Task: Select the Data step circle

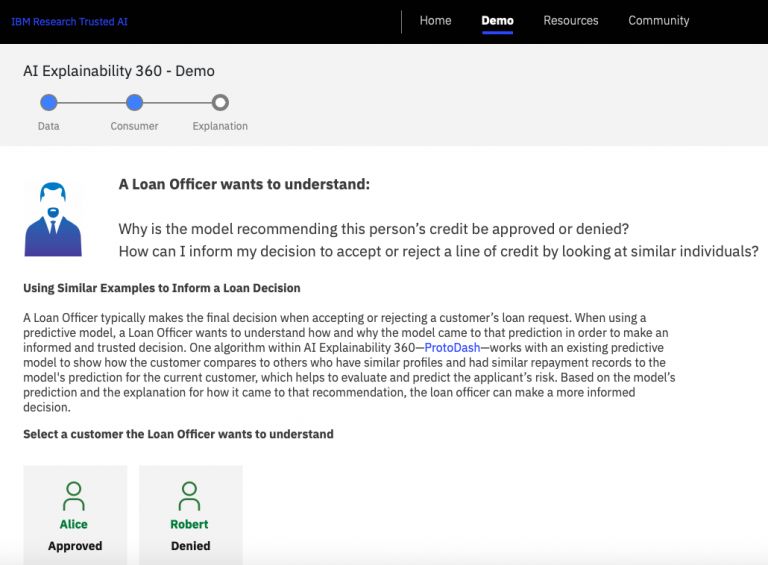Action: pyautogui.click(x=49, y=102)
